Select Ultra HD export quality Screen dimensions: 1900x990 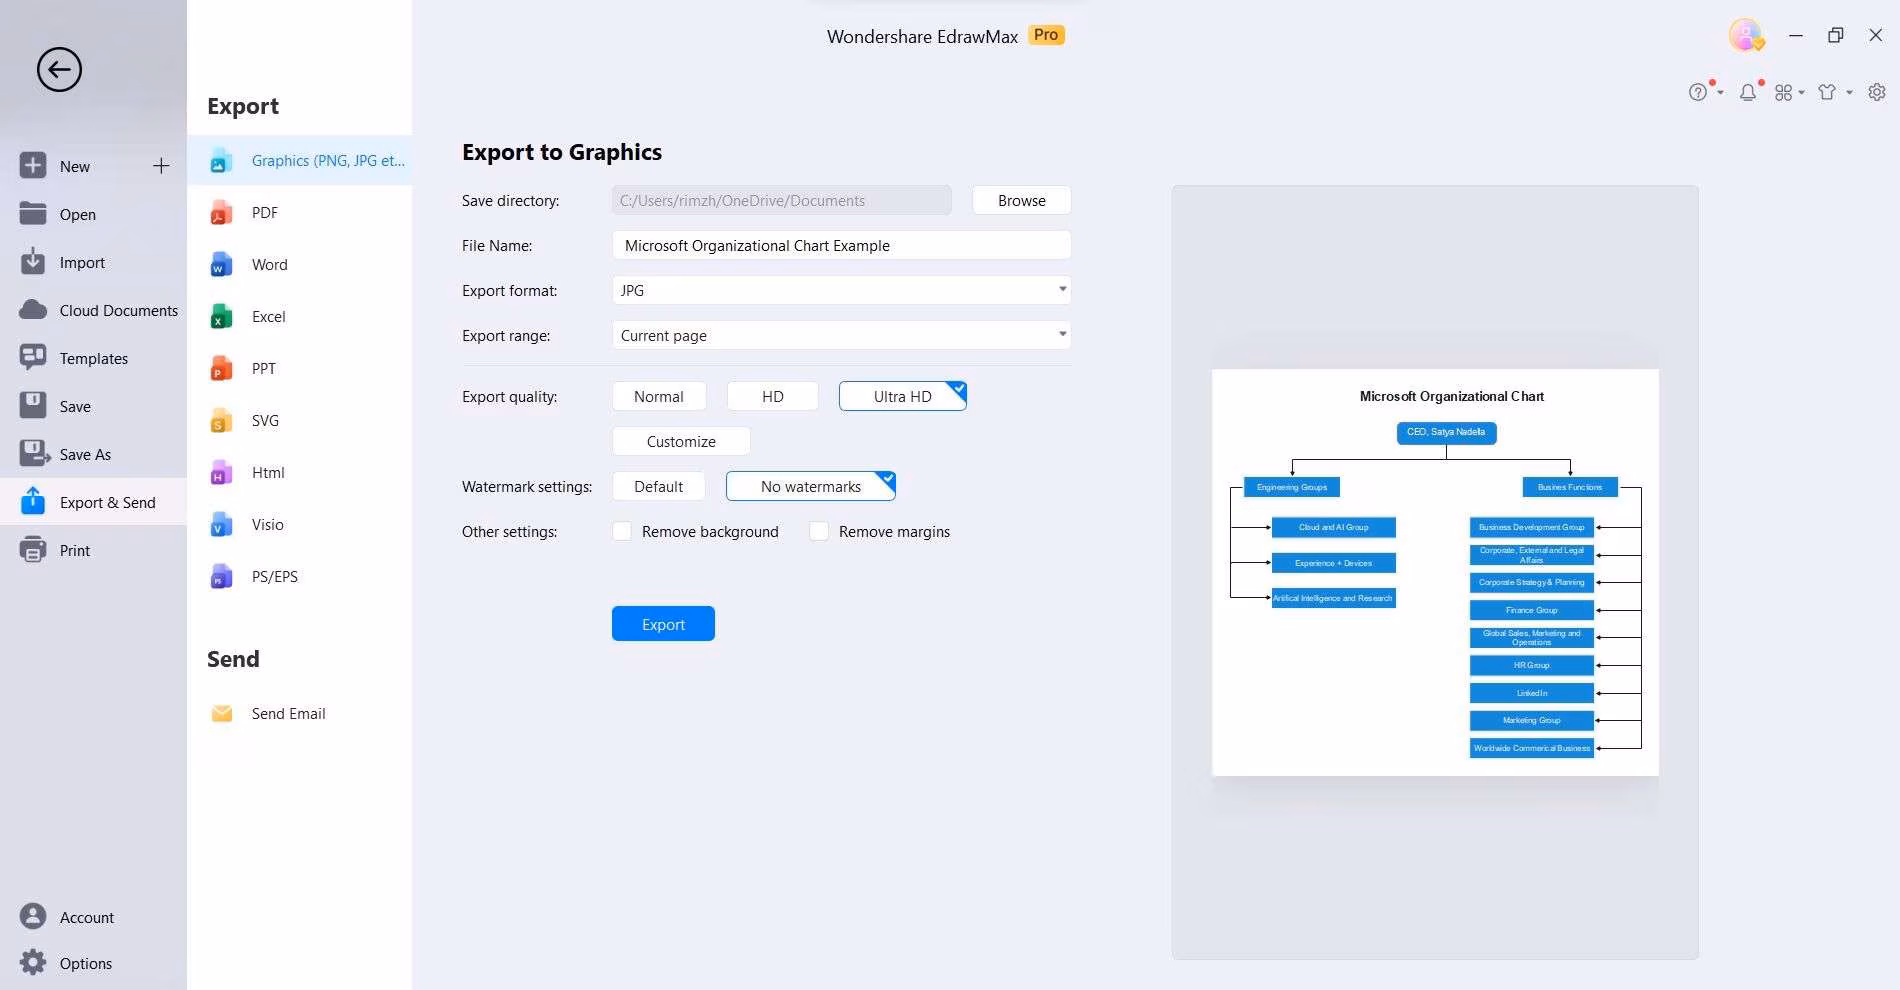(903, 396)
